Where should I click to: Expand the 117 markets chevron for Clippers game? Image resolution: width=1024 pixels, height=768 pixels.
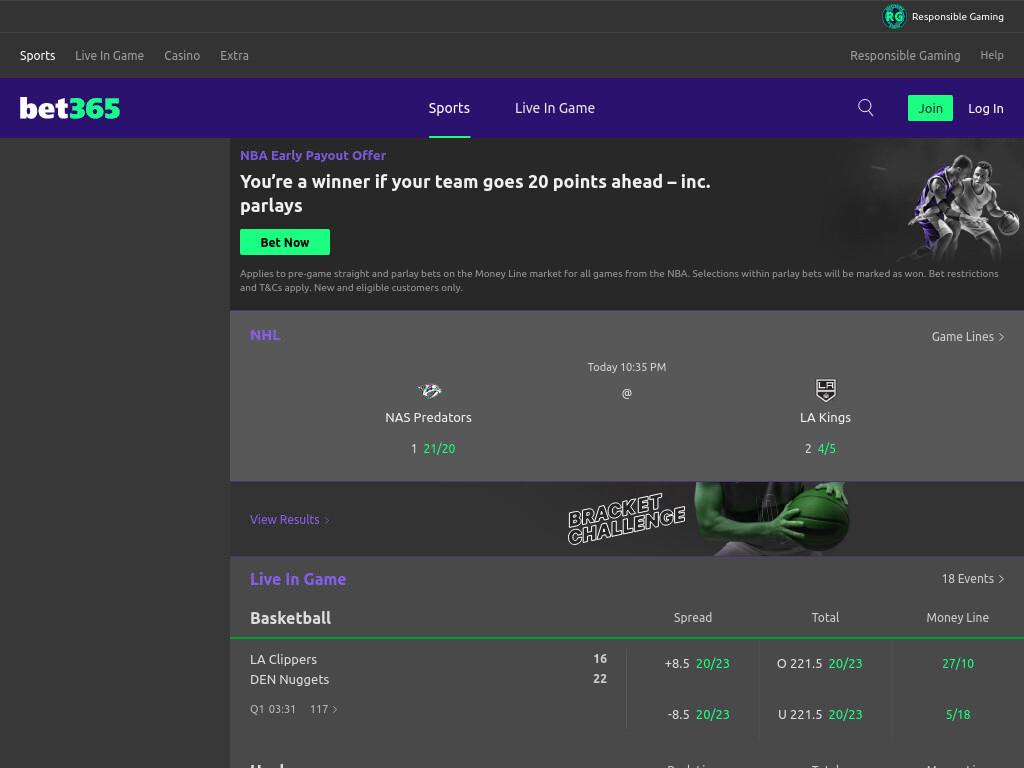click(323, 709)
